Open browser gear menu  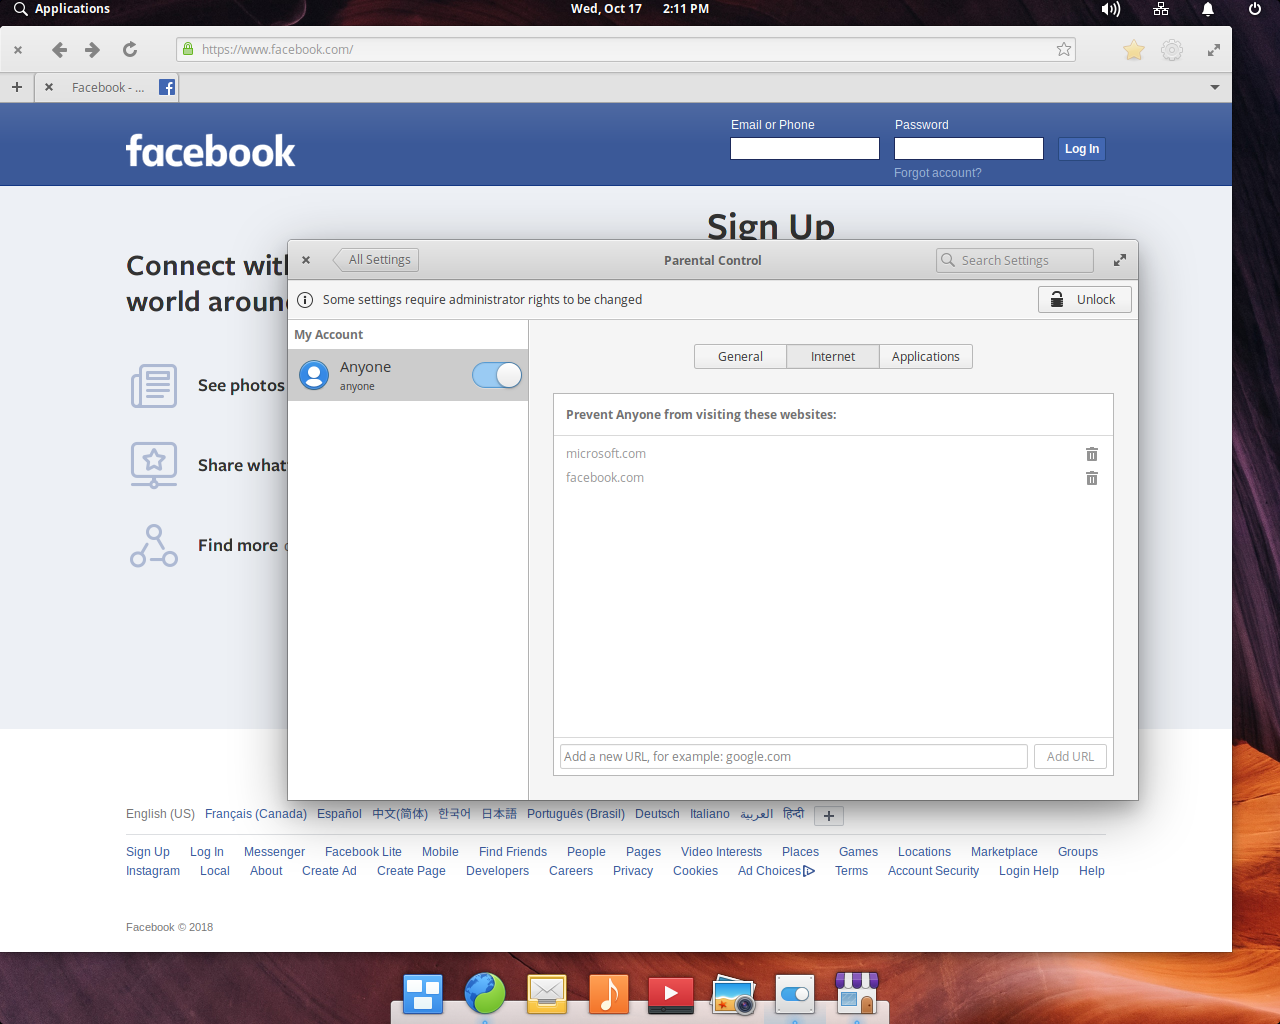pos(1172,50)
